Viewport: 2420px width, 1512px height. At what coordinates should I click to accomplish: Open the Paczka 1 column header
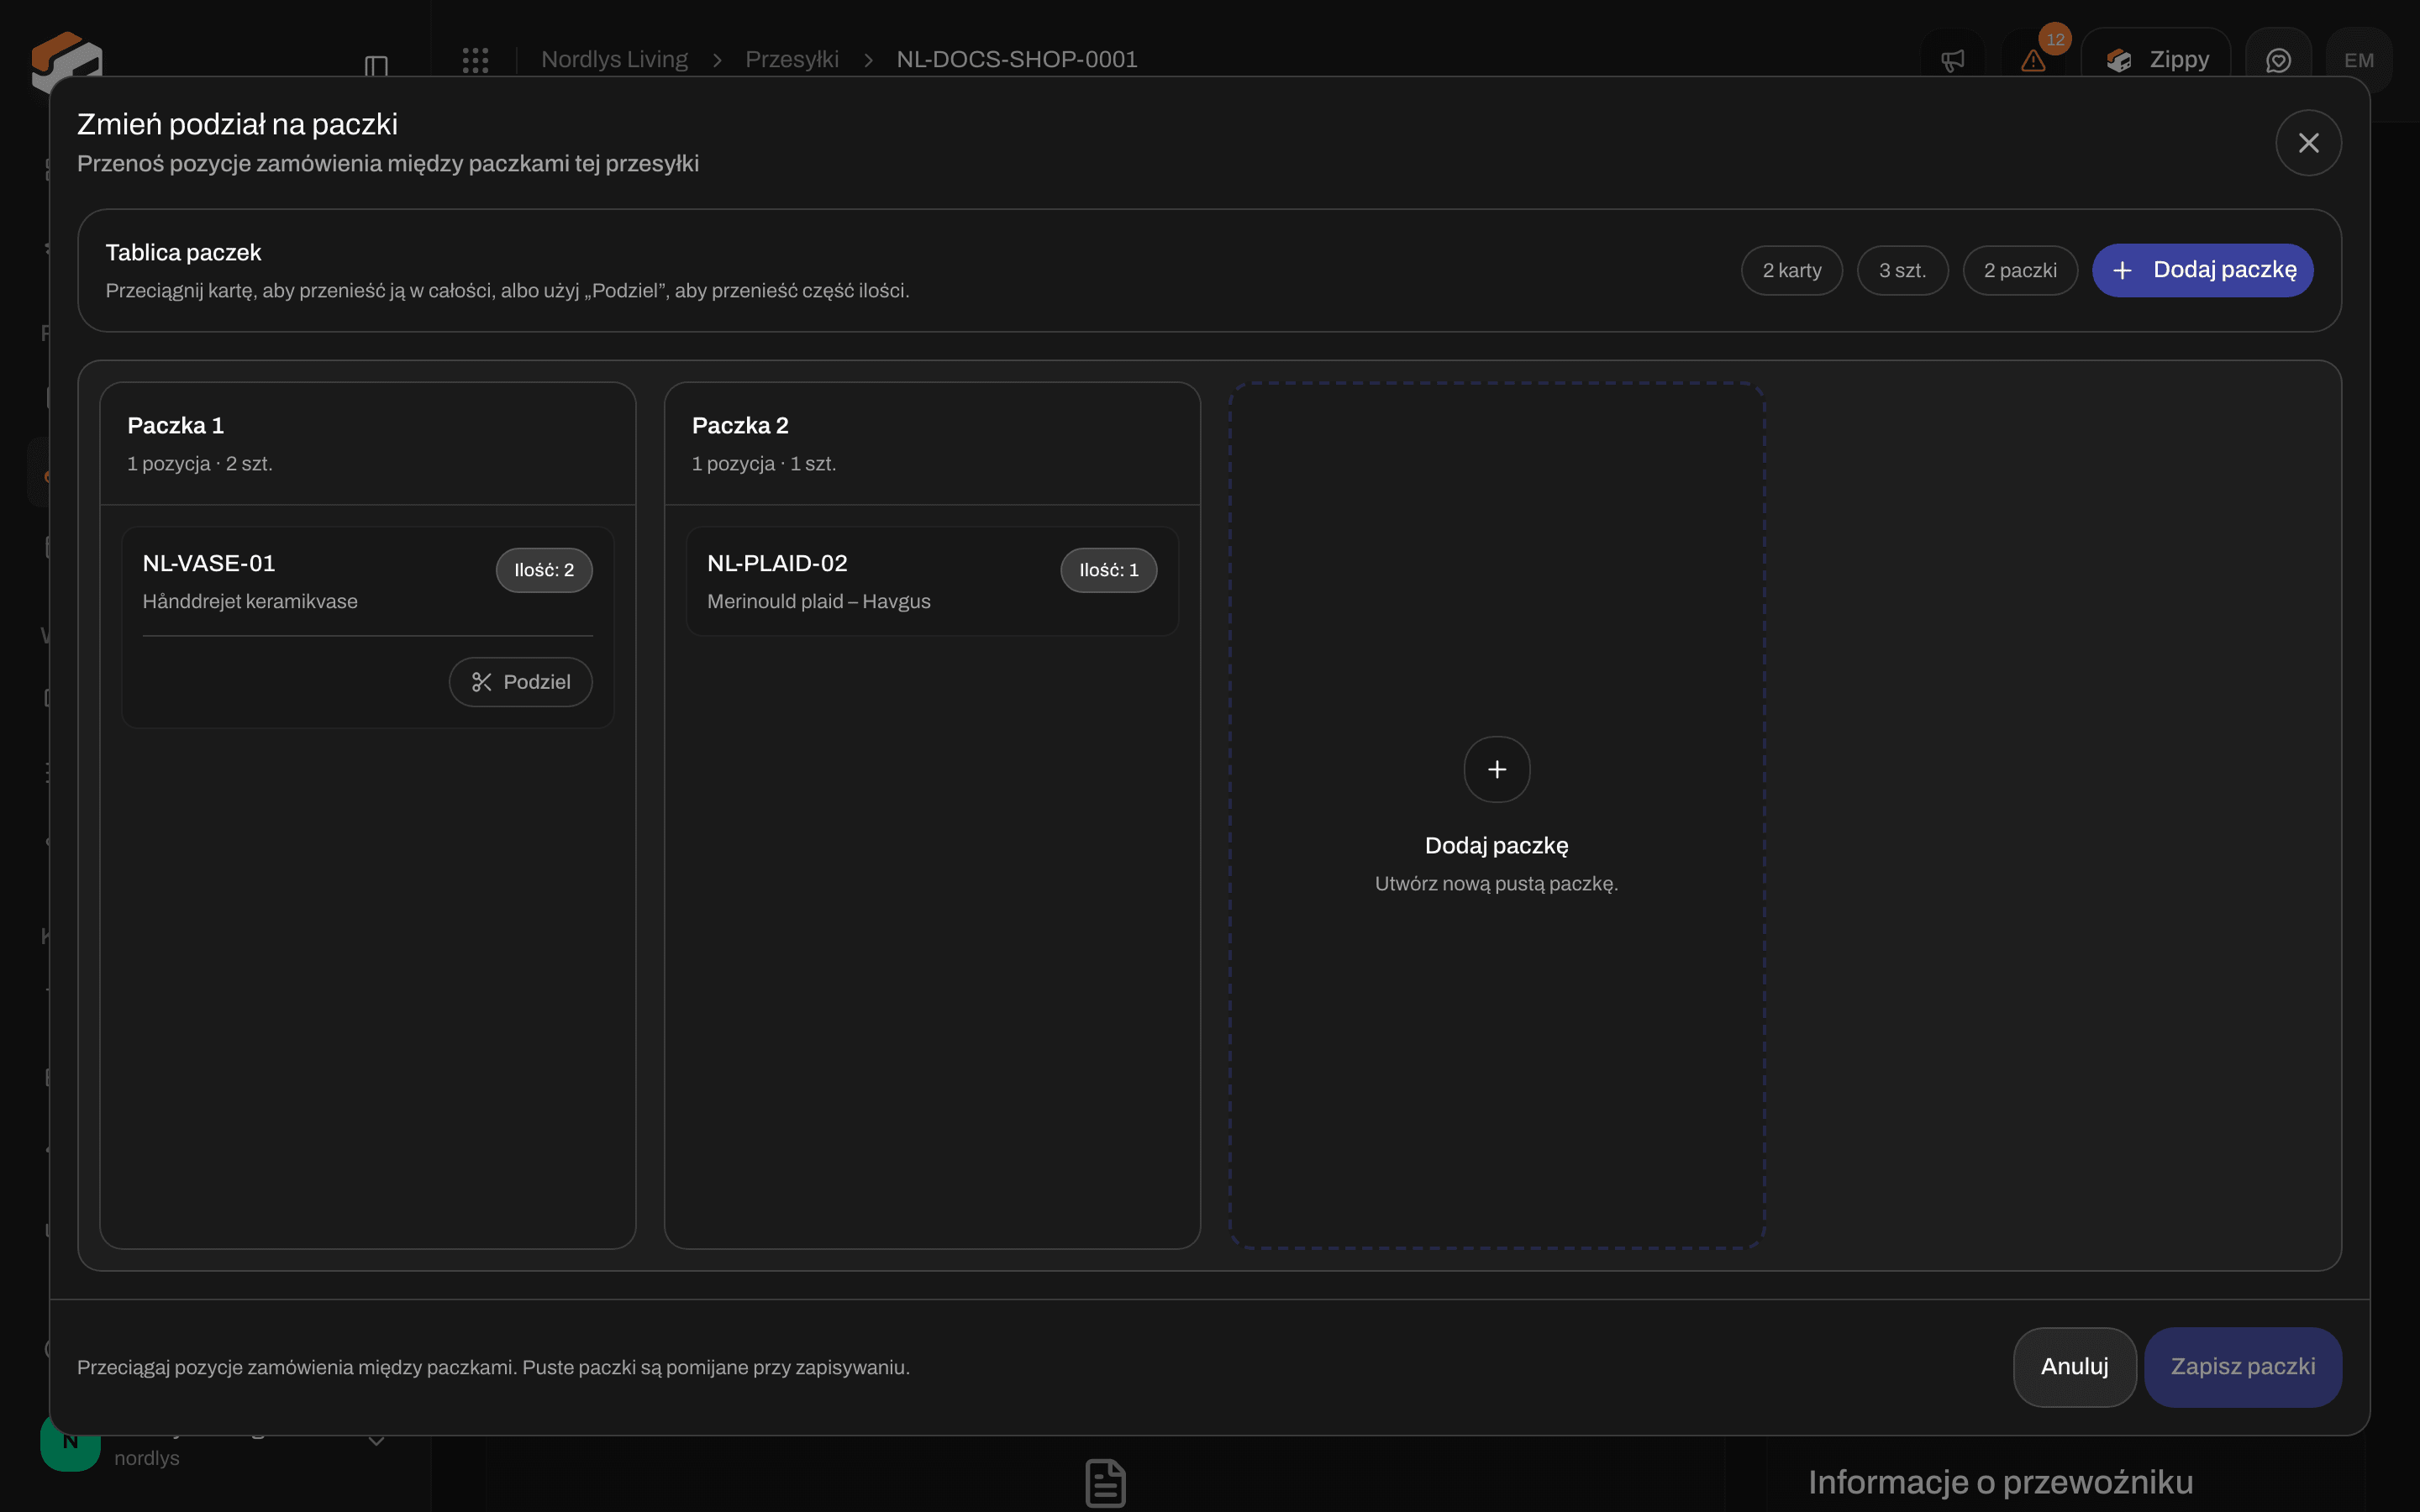(x=367, y=444)
